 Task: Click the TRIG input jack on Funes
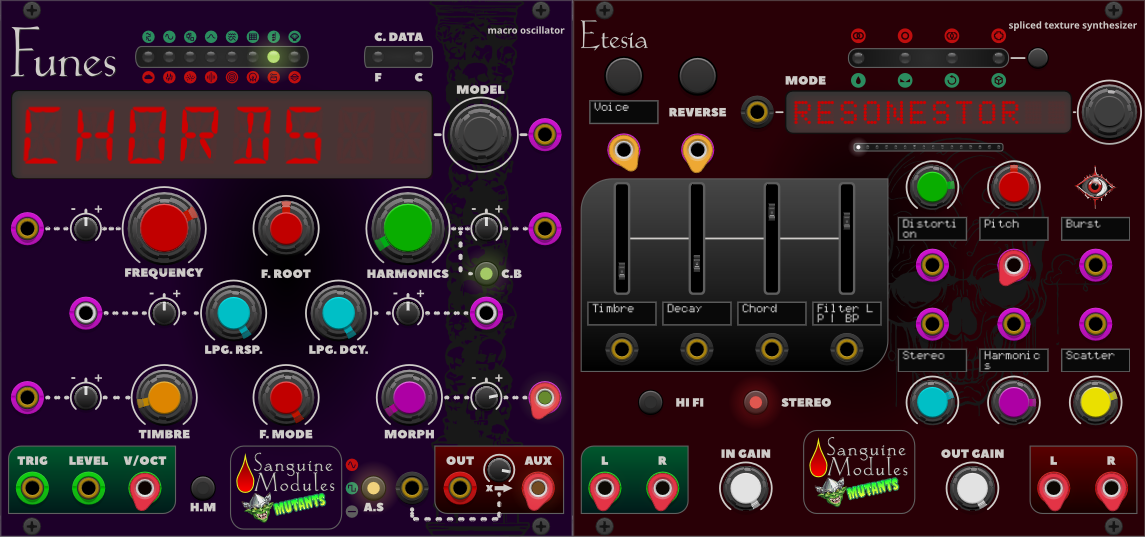(31, 487)
